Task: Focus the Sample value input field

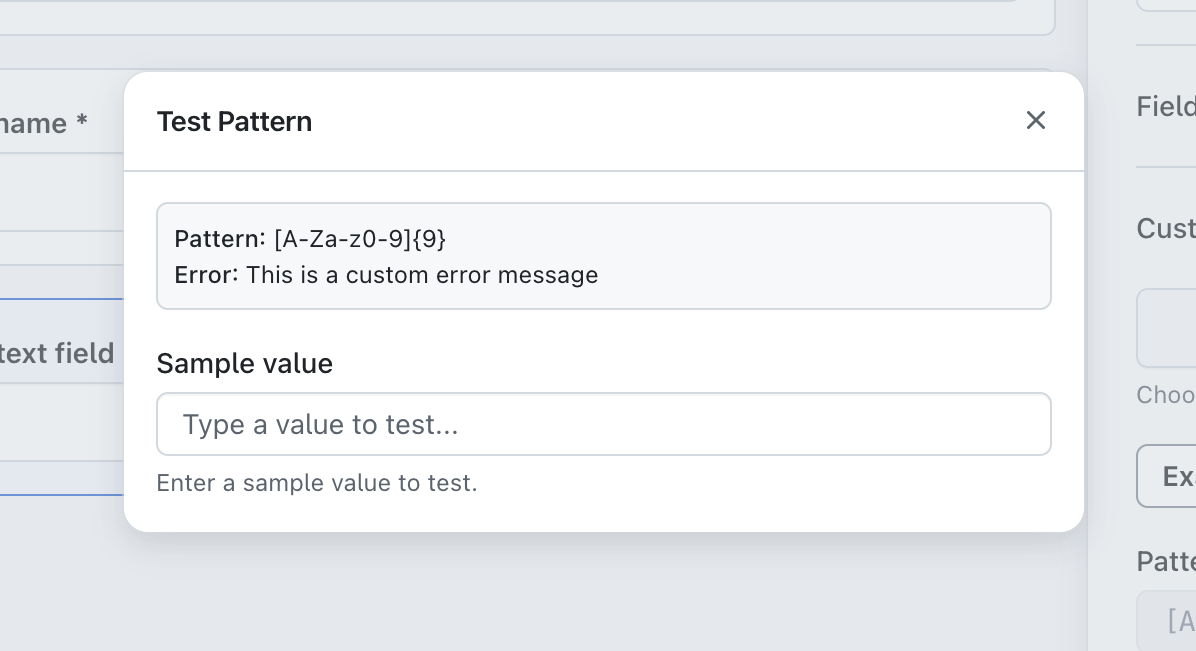Action: pyautogui.click(x=603, y=424)
